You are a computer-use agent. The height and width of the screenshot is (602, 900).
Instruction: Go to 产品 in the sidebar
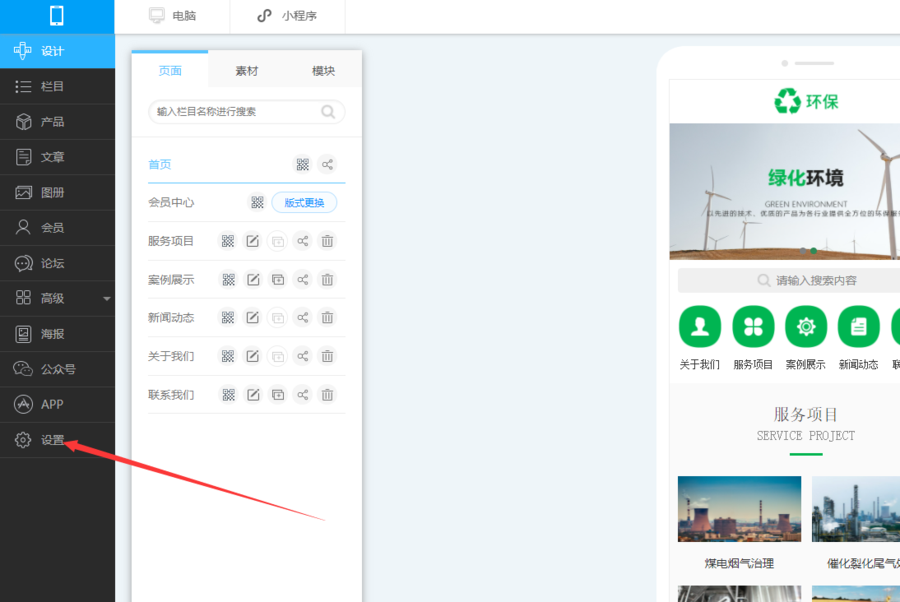tap(57, 122)
